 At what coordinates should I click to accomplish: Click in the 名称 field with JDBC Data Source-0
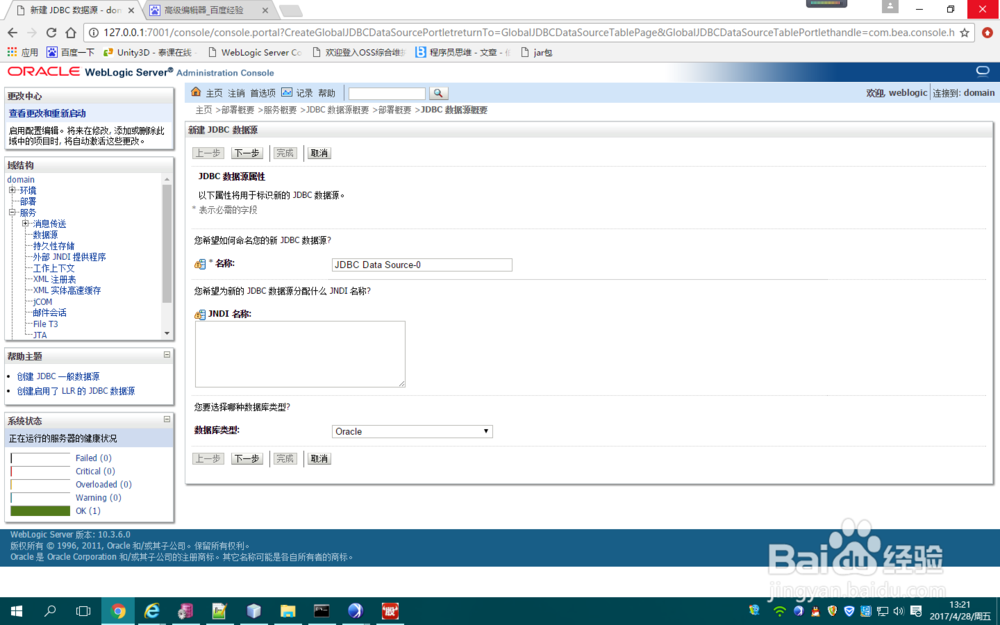point(422,265)
